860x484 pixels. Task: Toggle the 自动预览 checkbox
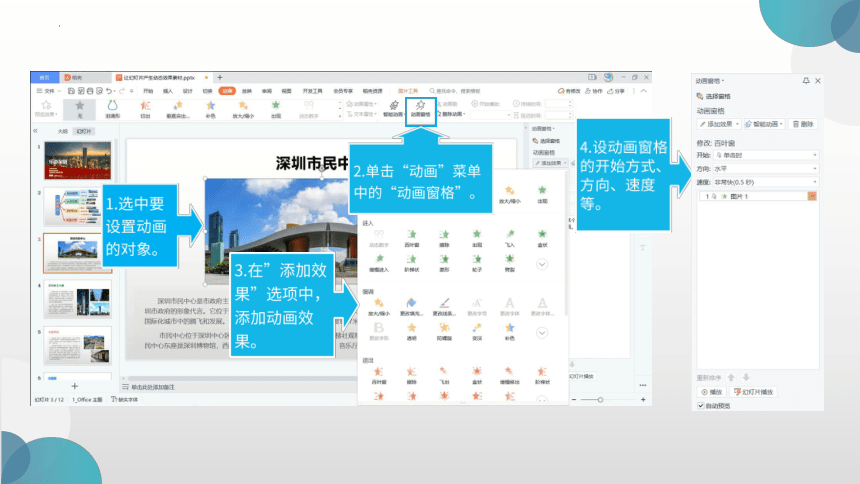[701, 406]
